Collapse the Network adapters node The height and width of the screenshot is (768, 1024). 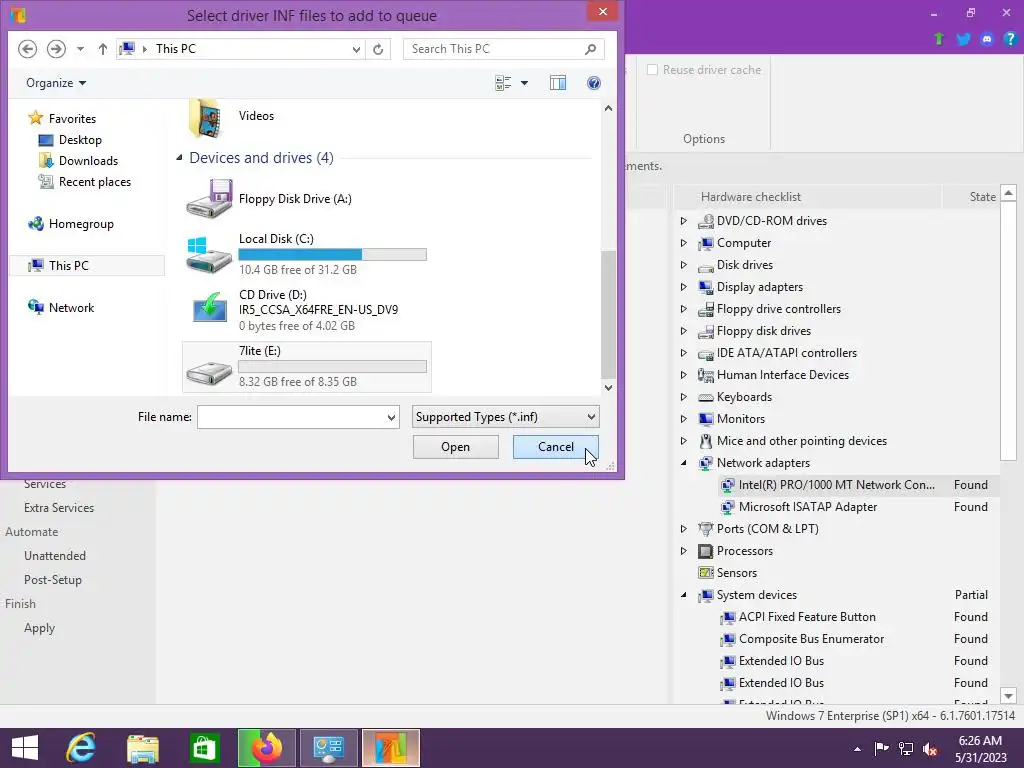684,462
